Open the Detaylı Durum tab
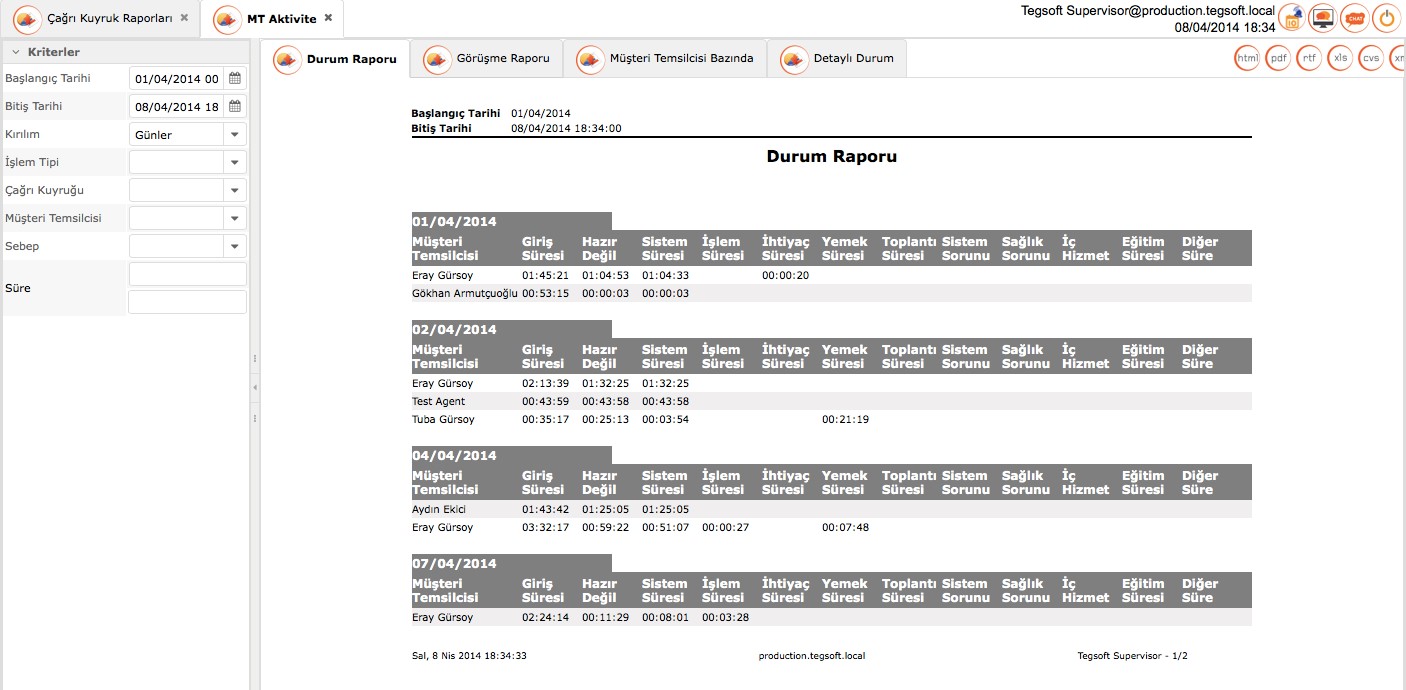The width and height of the screenshot is (1406, 690). click(x=837, y=59)
